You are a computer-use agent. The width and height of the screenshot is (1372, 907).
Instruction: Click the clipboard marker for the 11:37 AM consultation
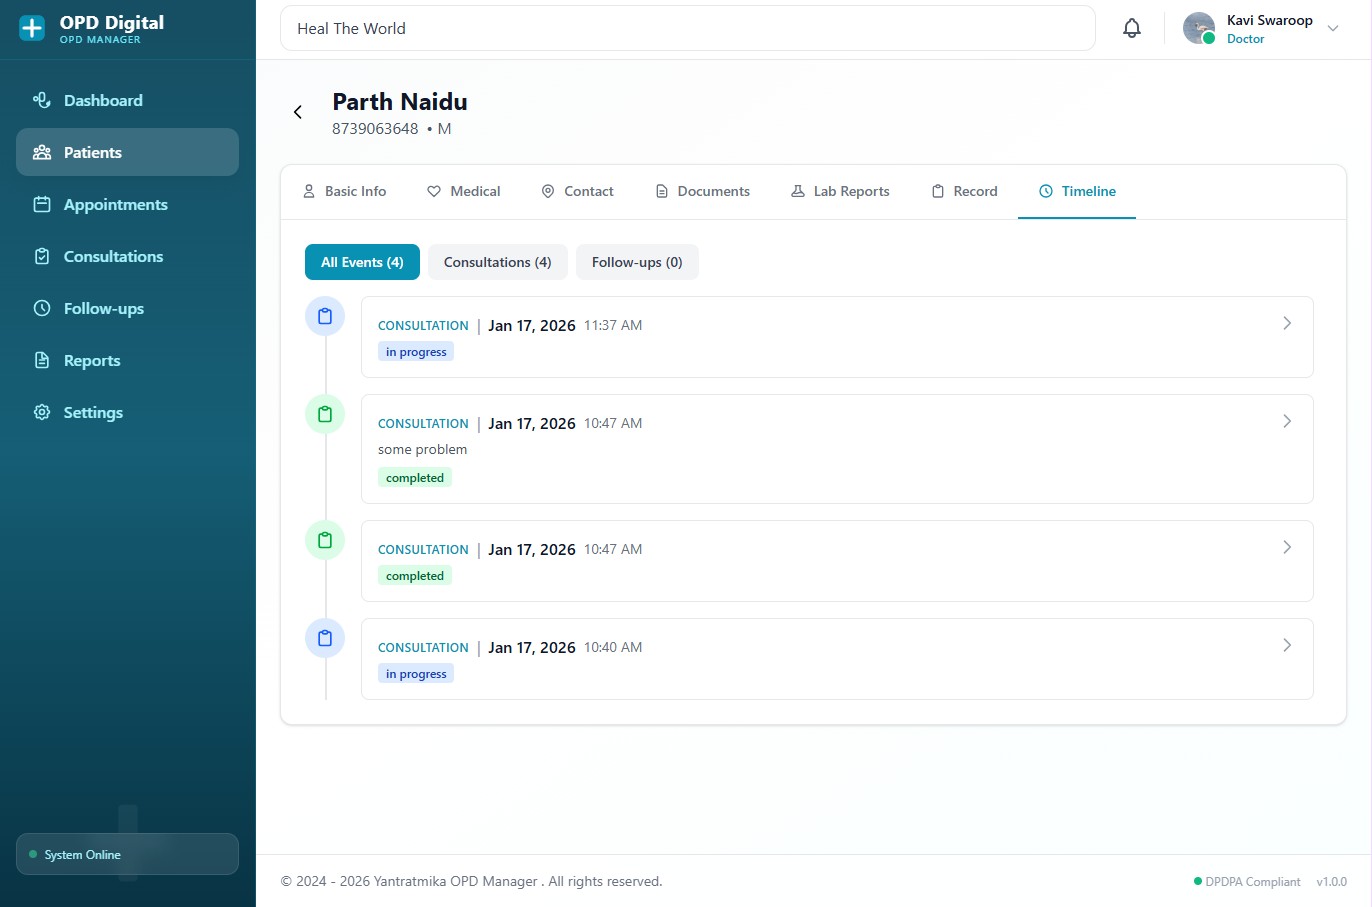325,317
